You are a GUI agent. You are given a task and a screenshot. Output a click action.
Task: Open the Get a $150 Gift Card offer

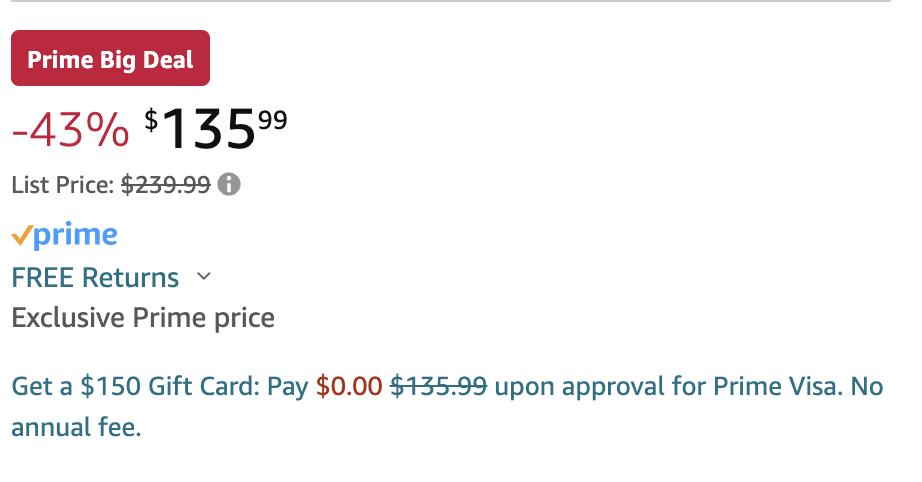[x=447, y=407]
